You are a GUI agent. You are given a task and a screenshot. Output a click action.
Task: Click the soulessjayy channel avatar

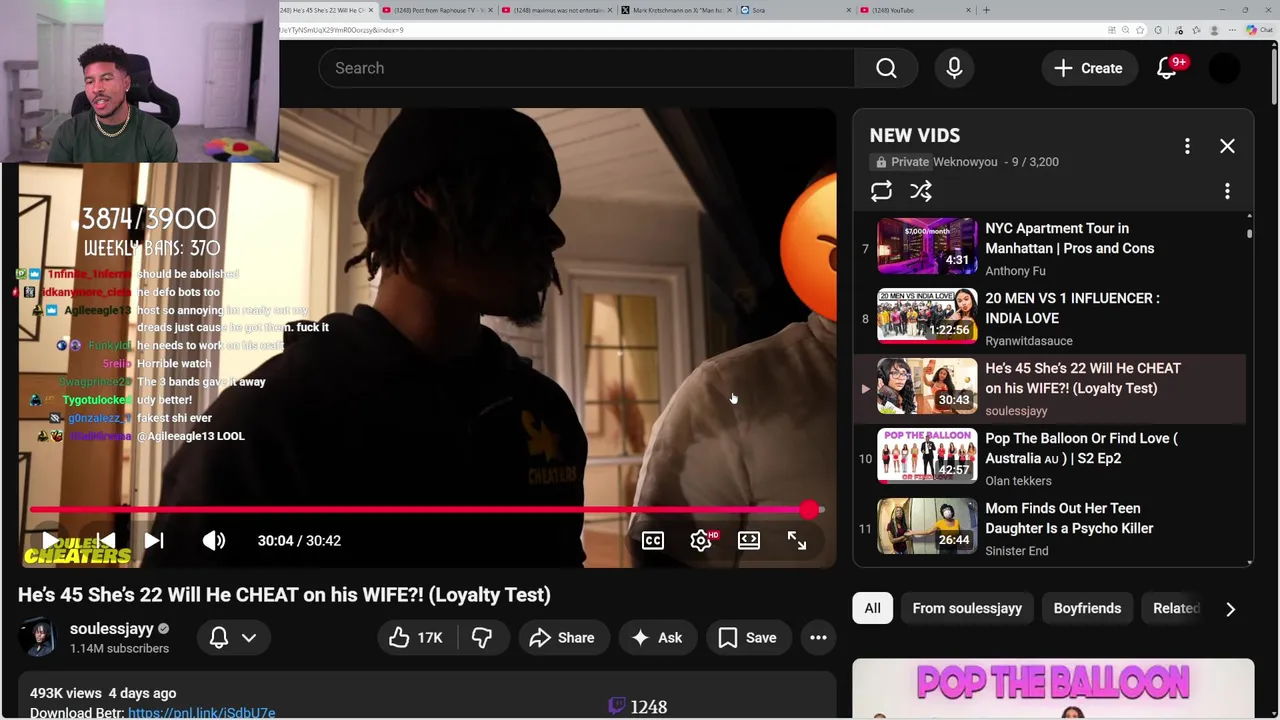38,638
